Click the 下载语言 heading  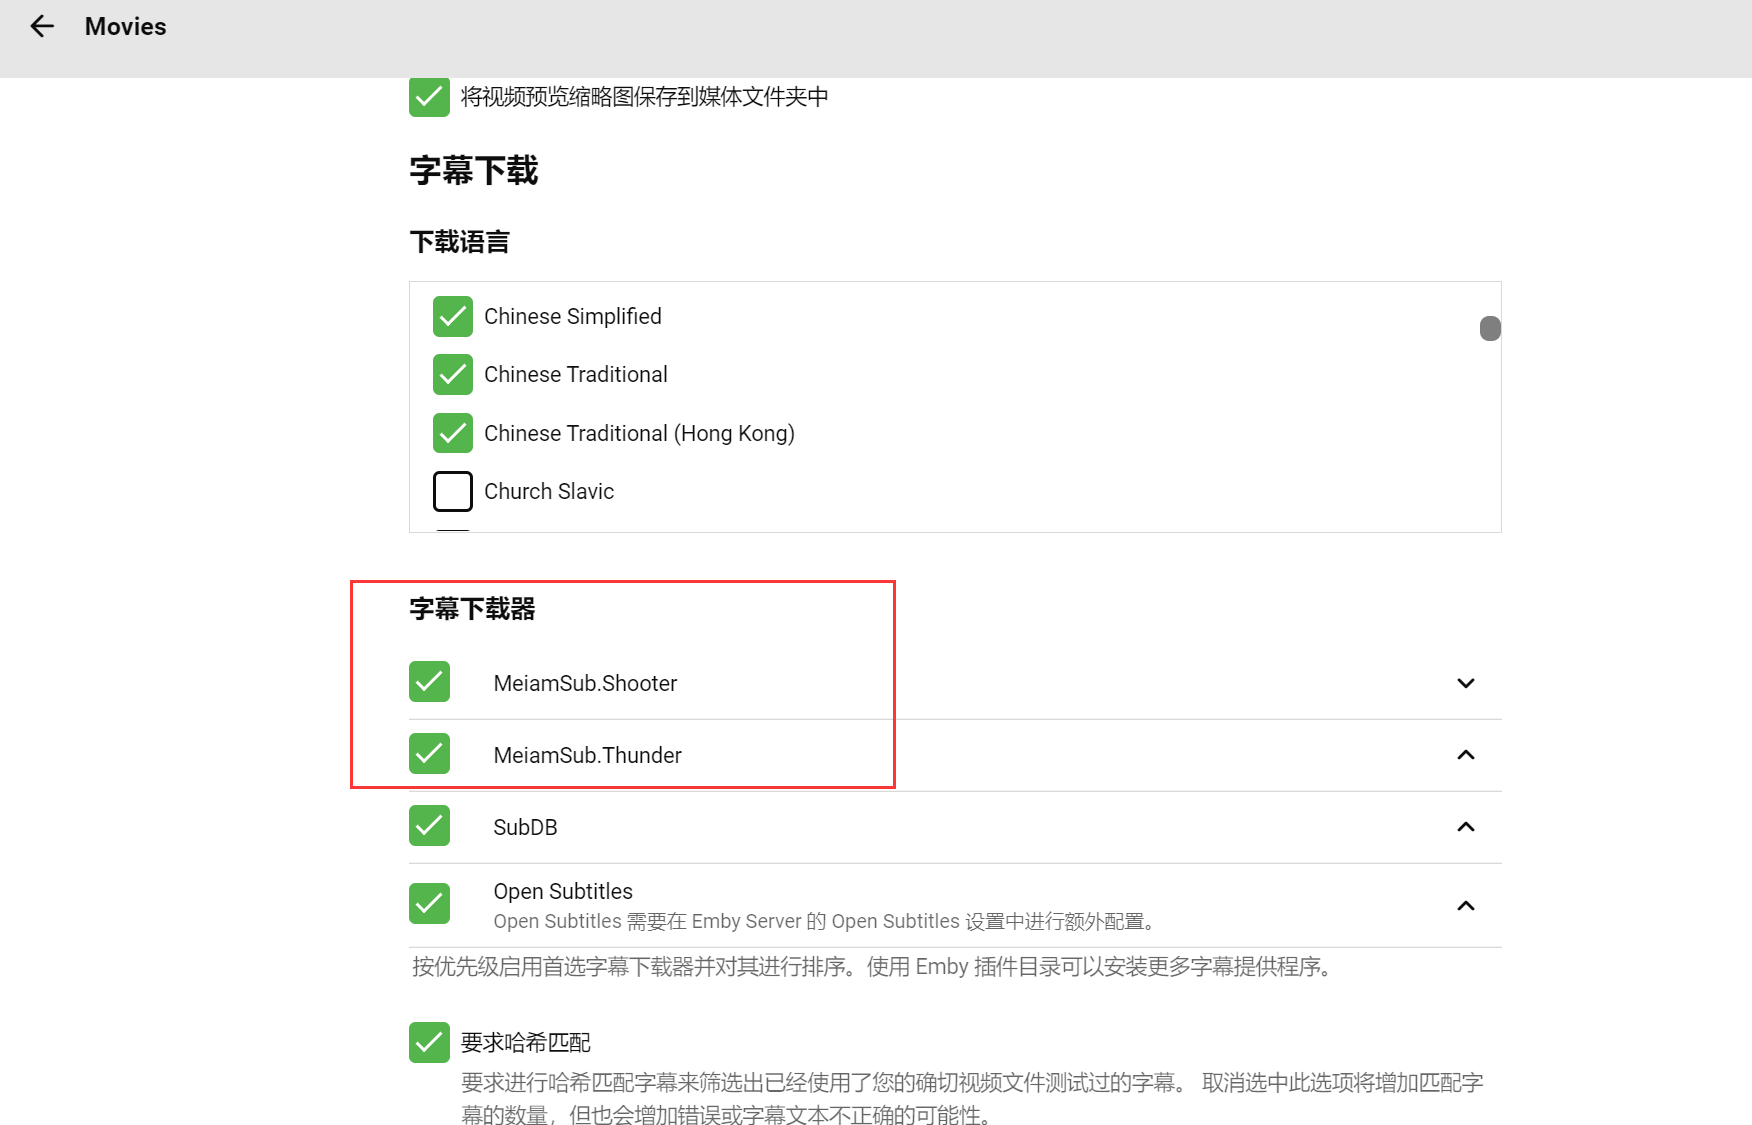460,242
